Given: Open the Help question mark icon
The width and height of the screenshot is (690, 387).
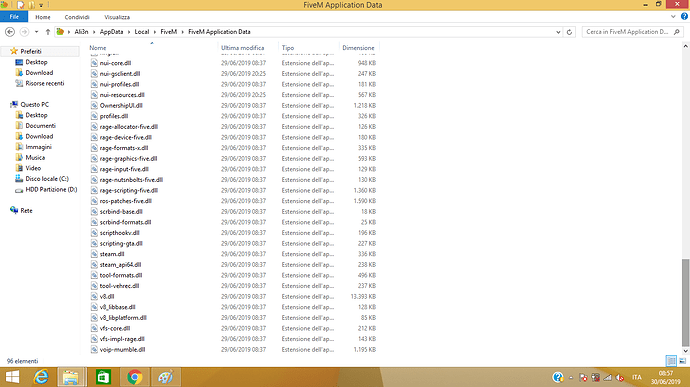Looking at the screenshot, I should [684, 17].
